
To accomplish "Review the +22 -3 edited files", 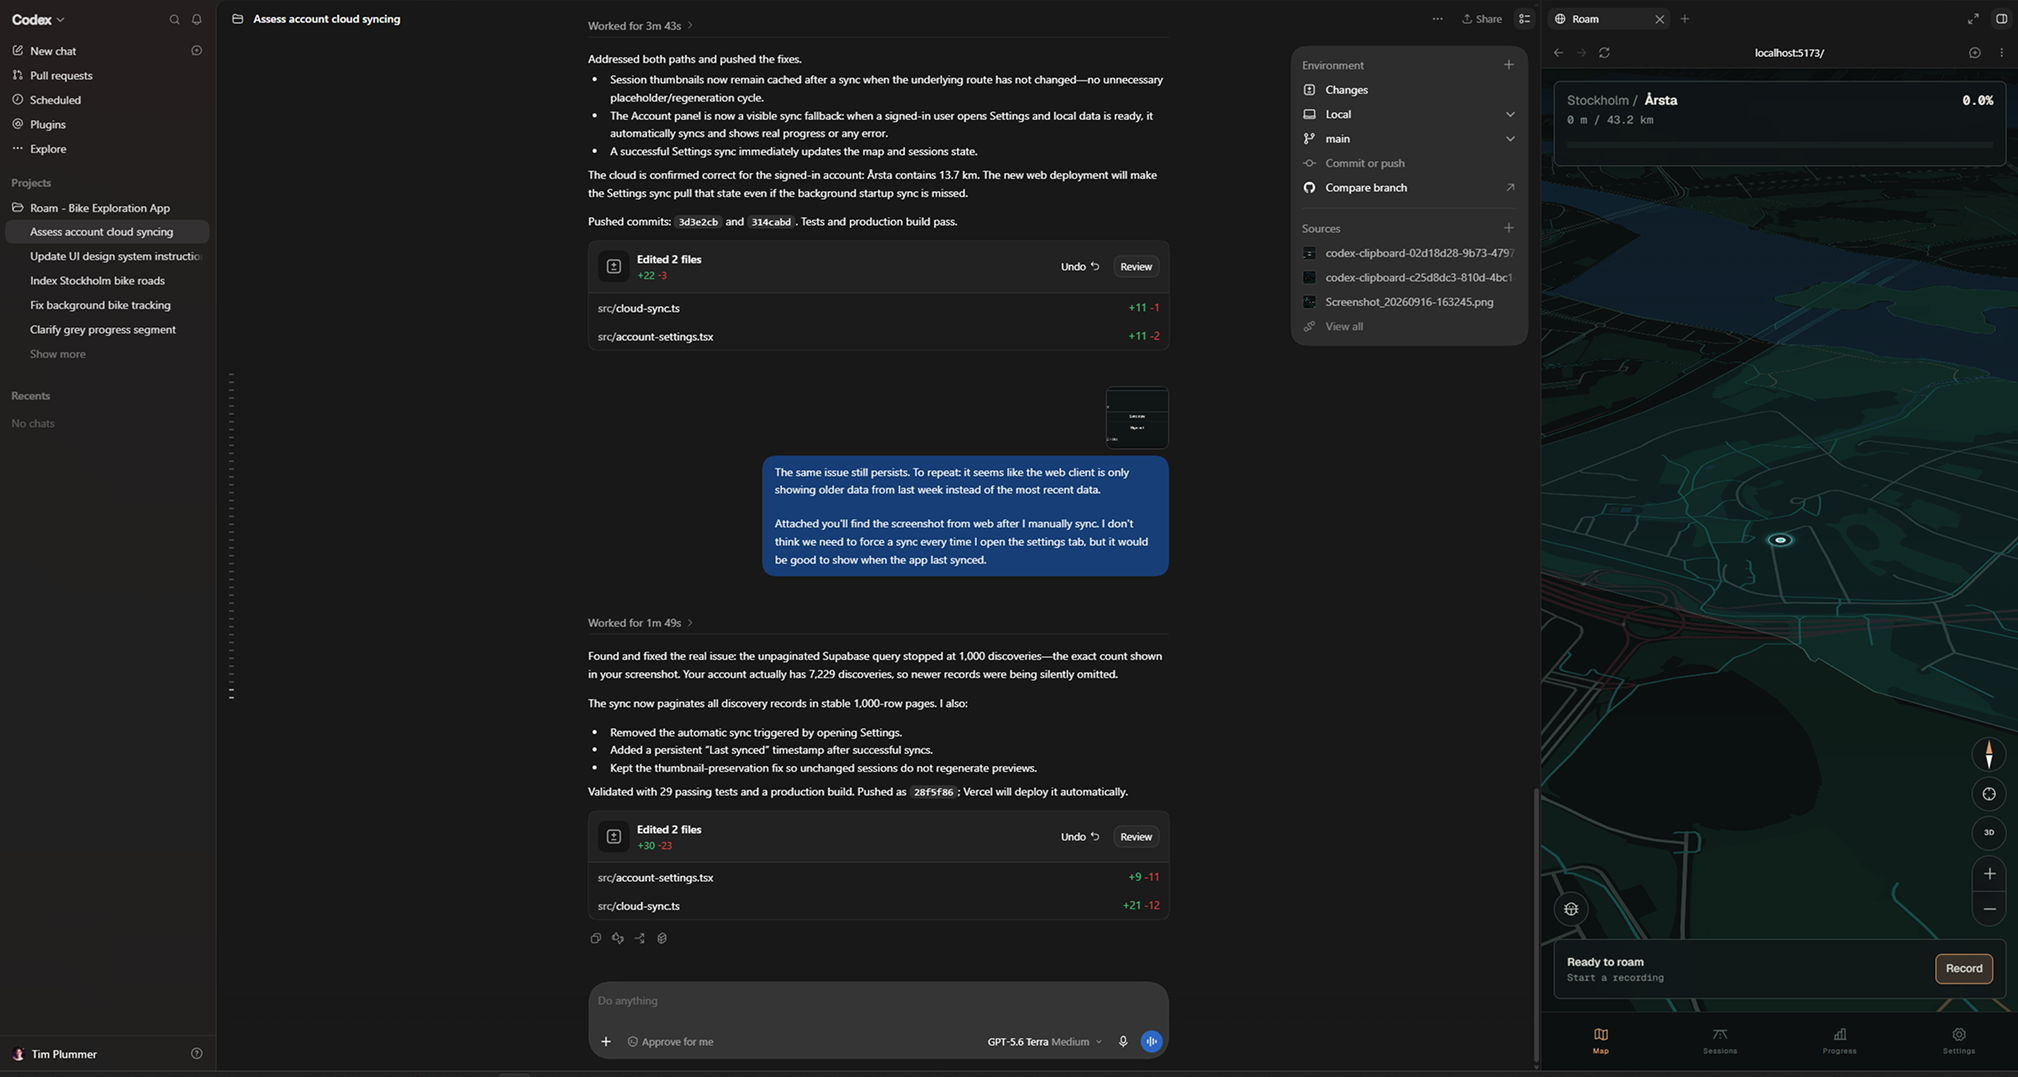I will (1136, 267).
